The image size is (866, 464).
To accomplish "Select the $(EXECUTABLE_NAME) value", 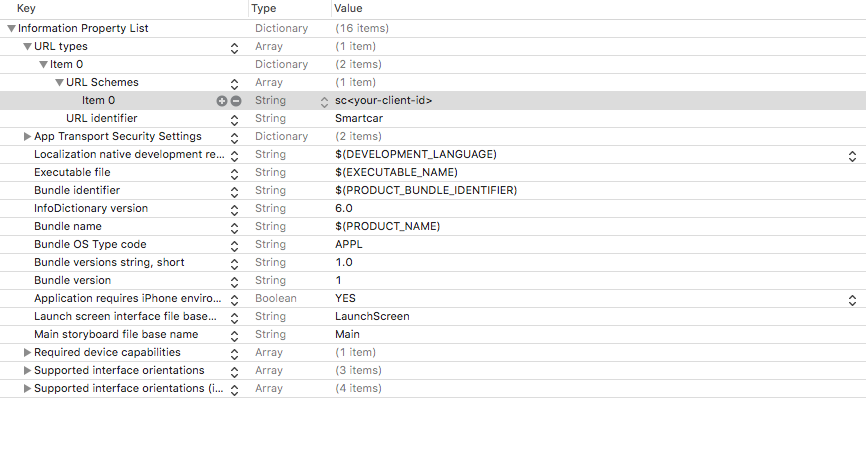I will (x=396, y=172).
